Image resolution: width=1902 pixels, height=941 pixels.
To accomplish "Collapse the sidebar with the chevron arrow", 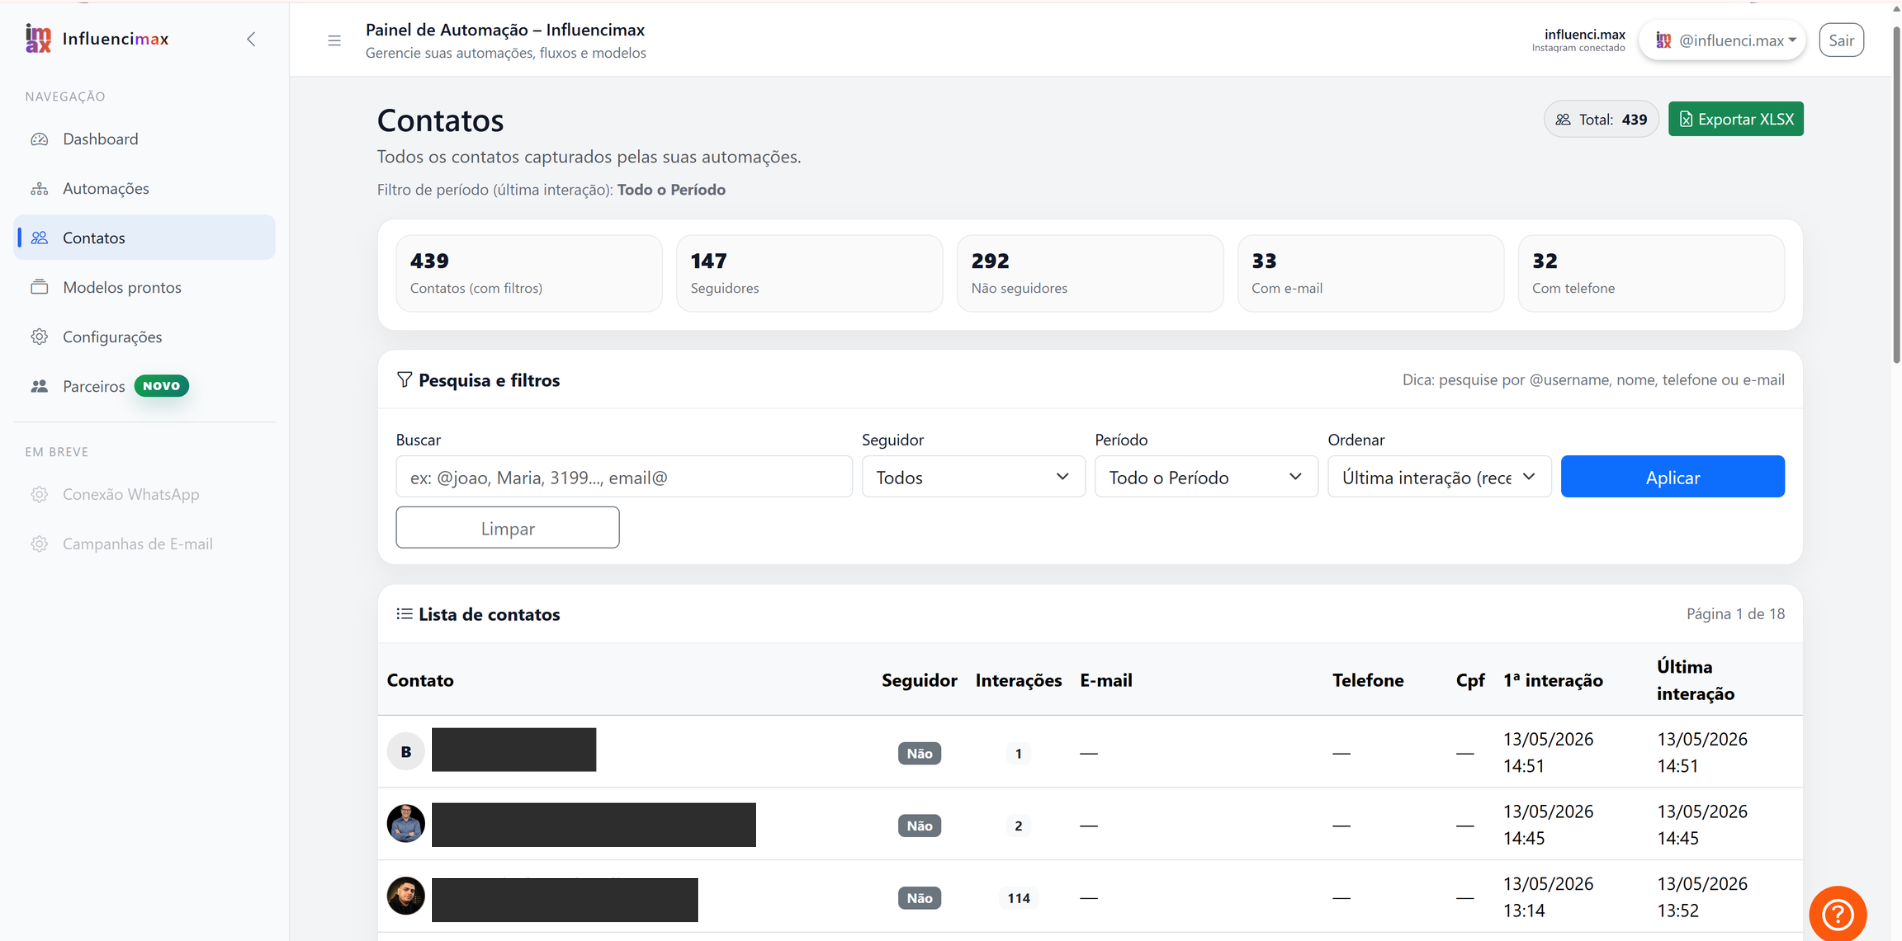I will tap(251, 39).
